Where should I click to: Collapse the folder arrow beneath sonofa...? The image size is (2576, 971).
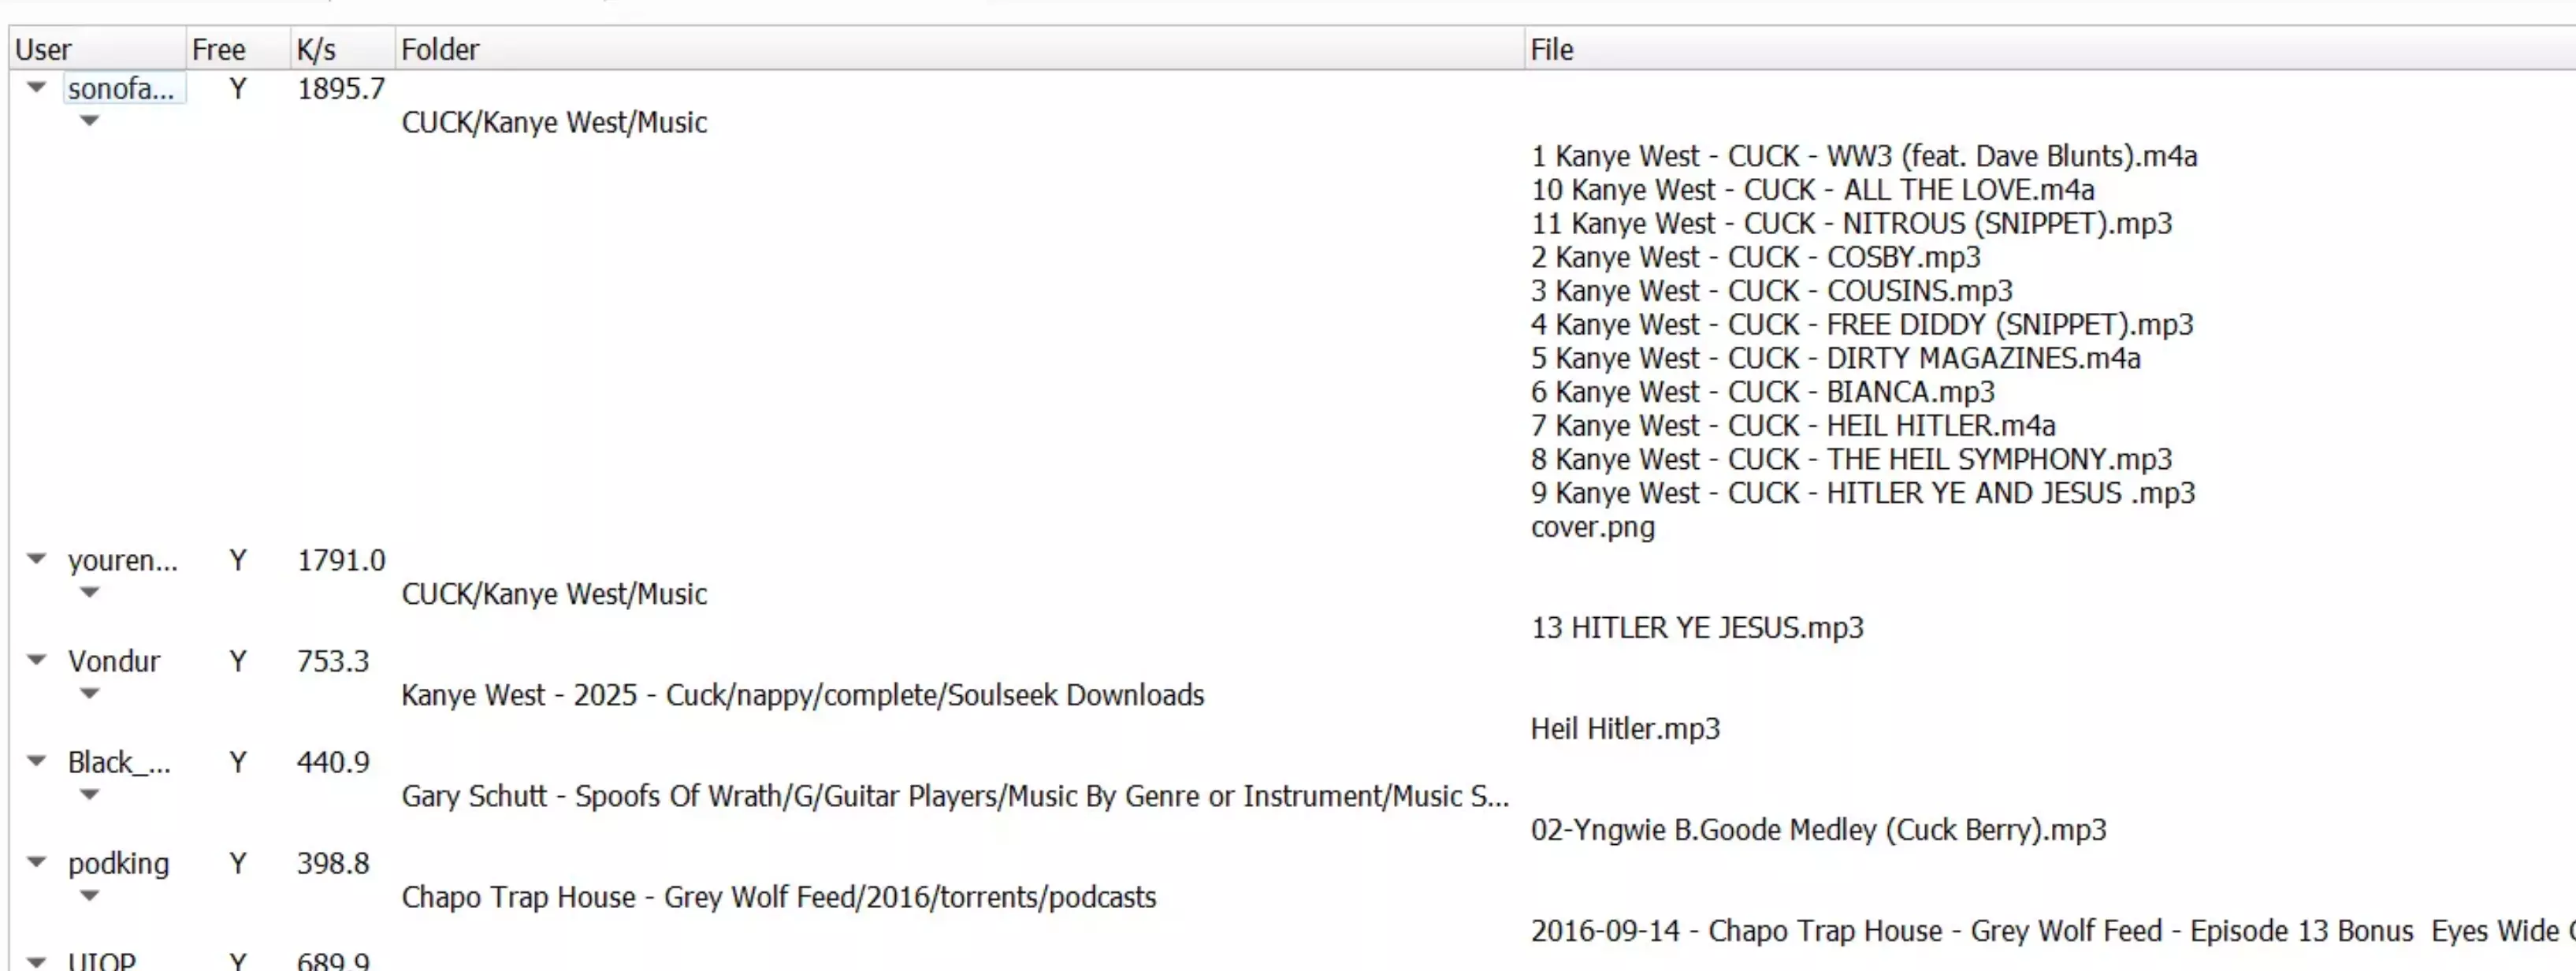tap(90, 122)
